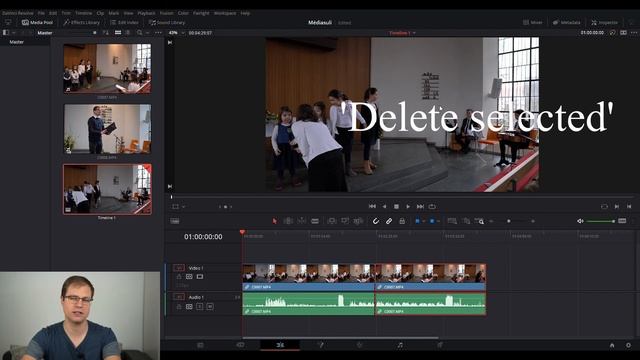Play forward in viewer transport

[408, 207]
